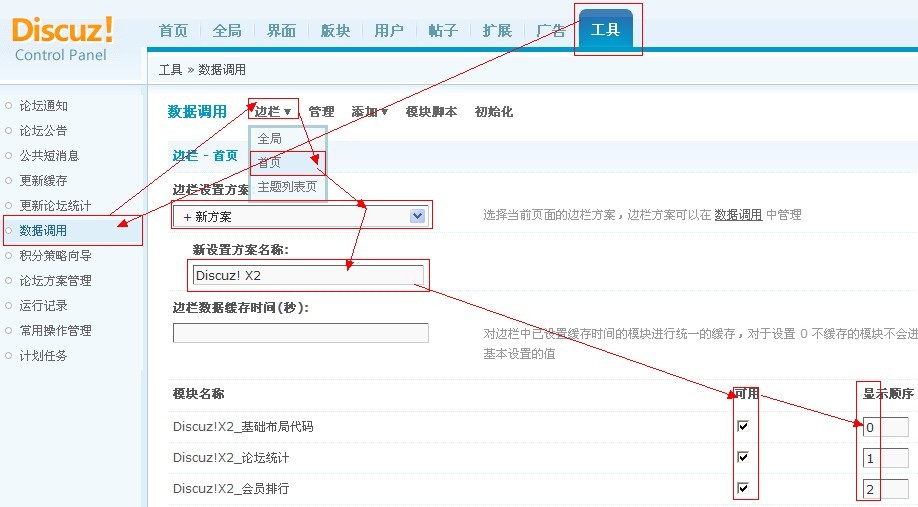Open the 管理 submenu tab
This screenshot has height=507, width=918.
click(x=321, y=111)
